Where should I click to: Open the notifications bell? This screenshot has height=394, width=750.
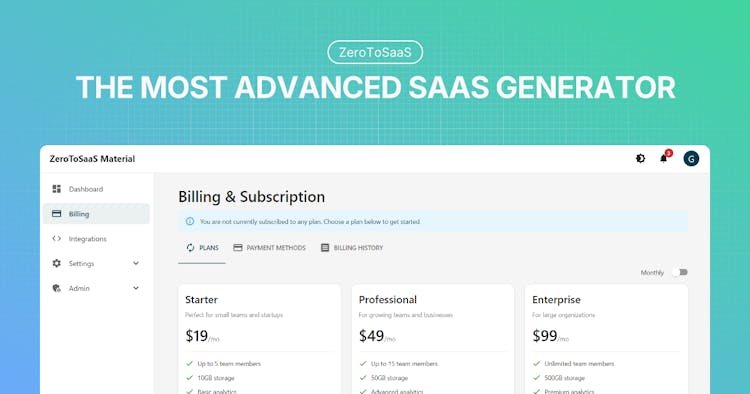[663, 158]
